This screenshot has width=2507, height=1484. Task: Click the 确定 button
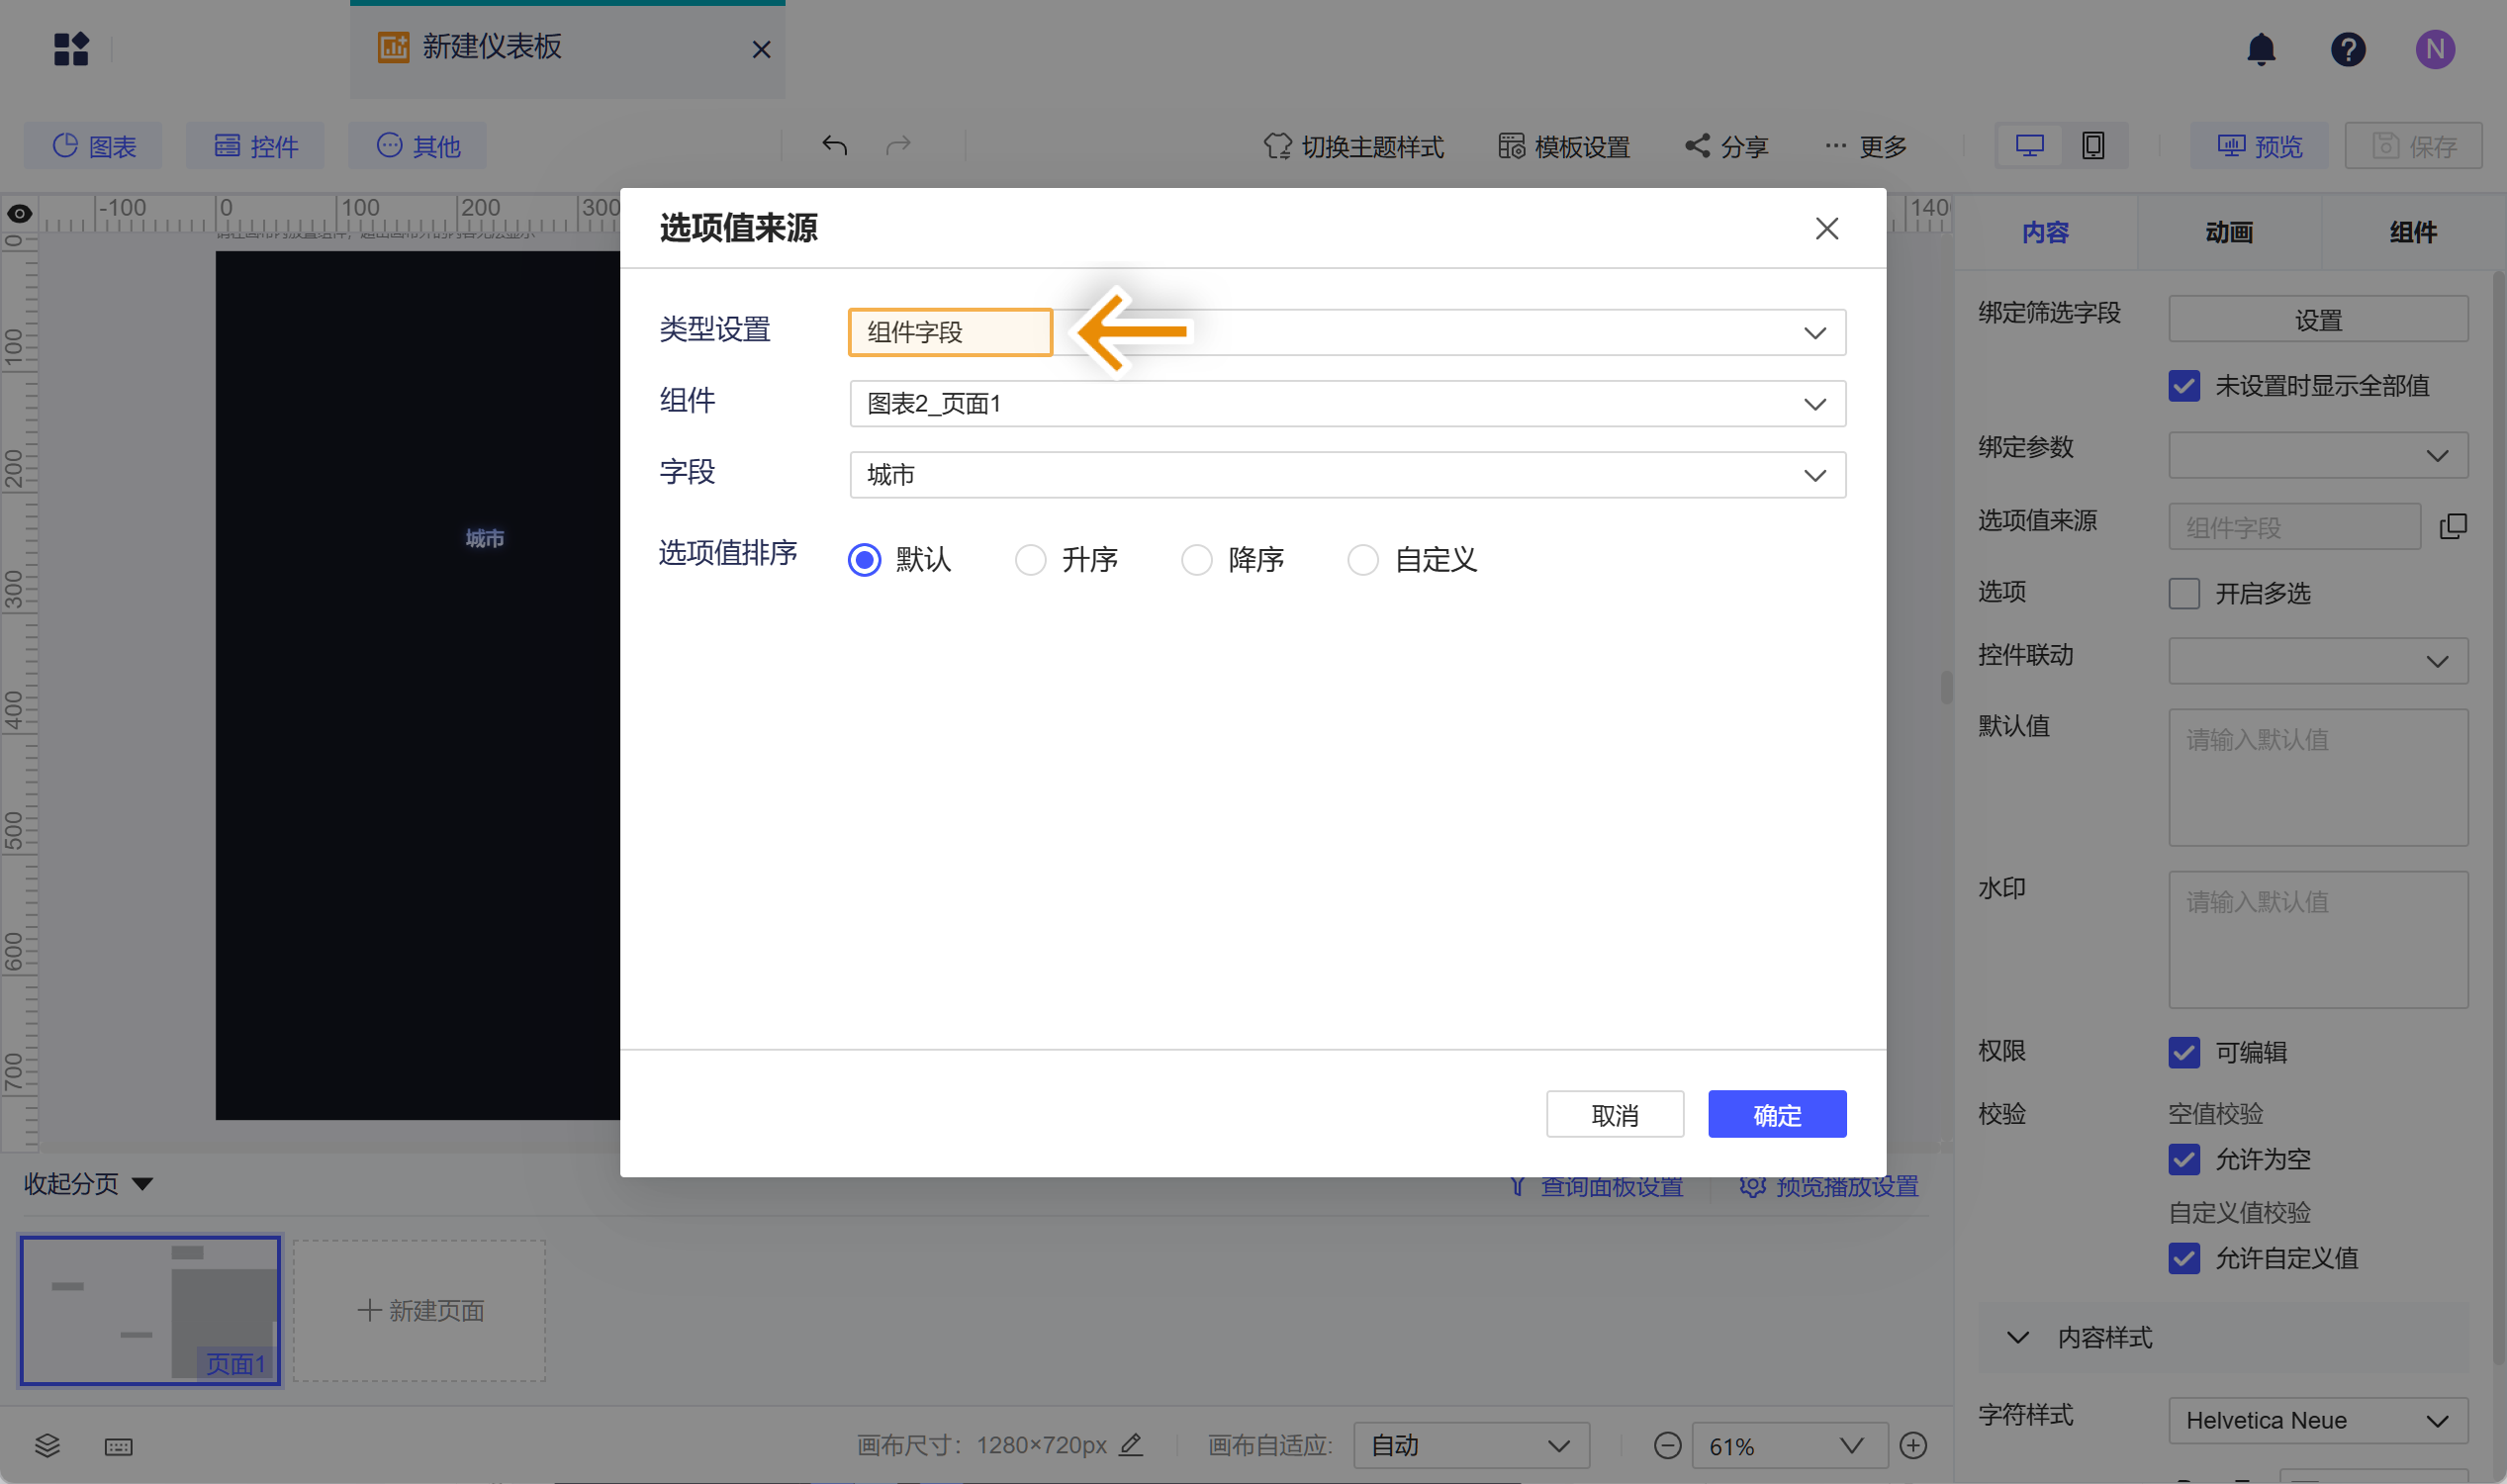[x=1776, y=1114]
